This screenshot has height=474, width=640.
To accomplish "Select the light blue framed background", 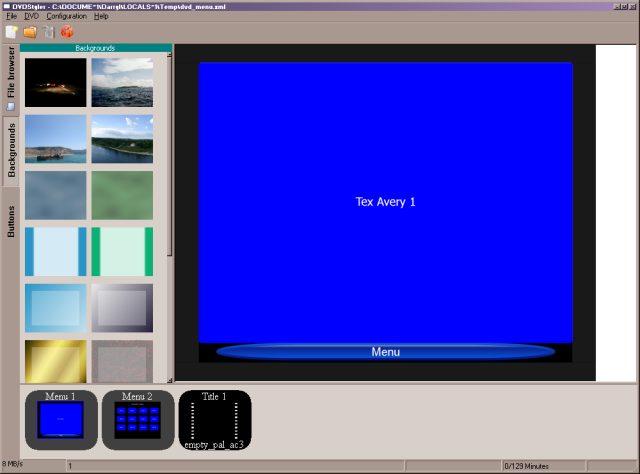I will 56,308.
